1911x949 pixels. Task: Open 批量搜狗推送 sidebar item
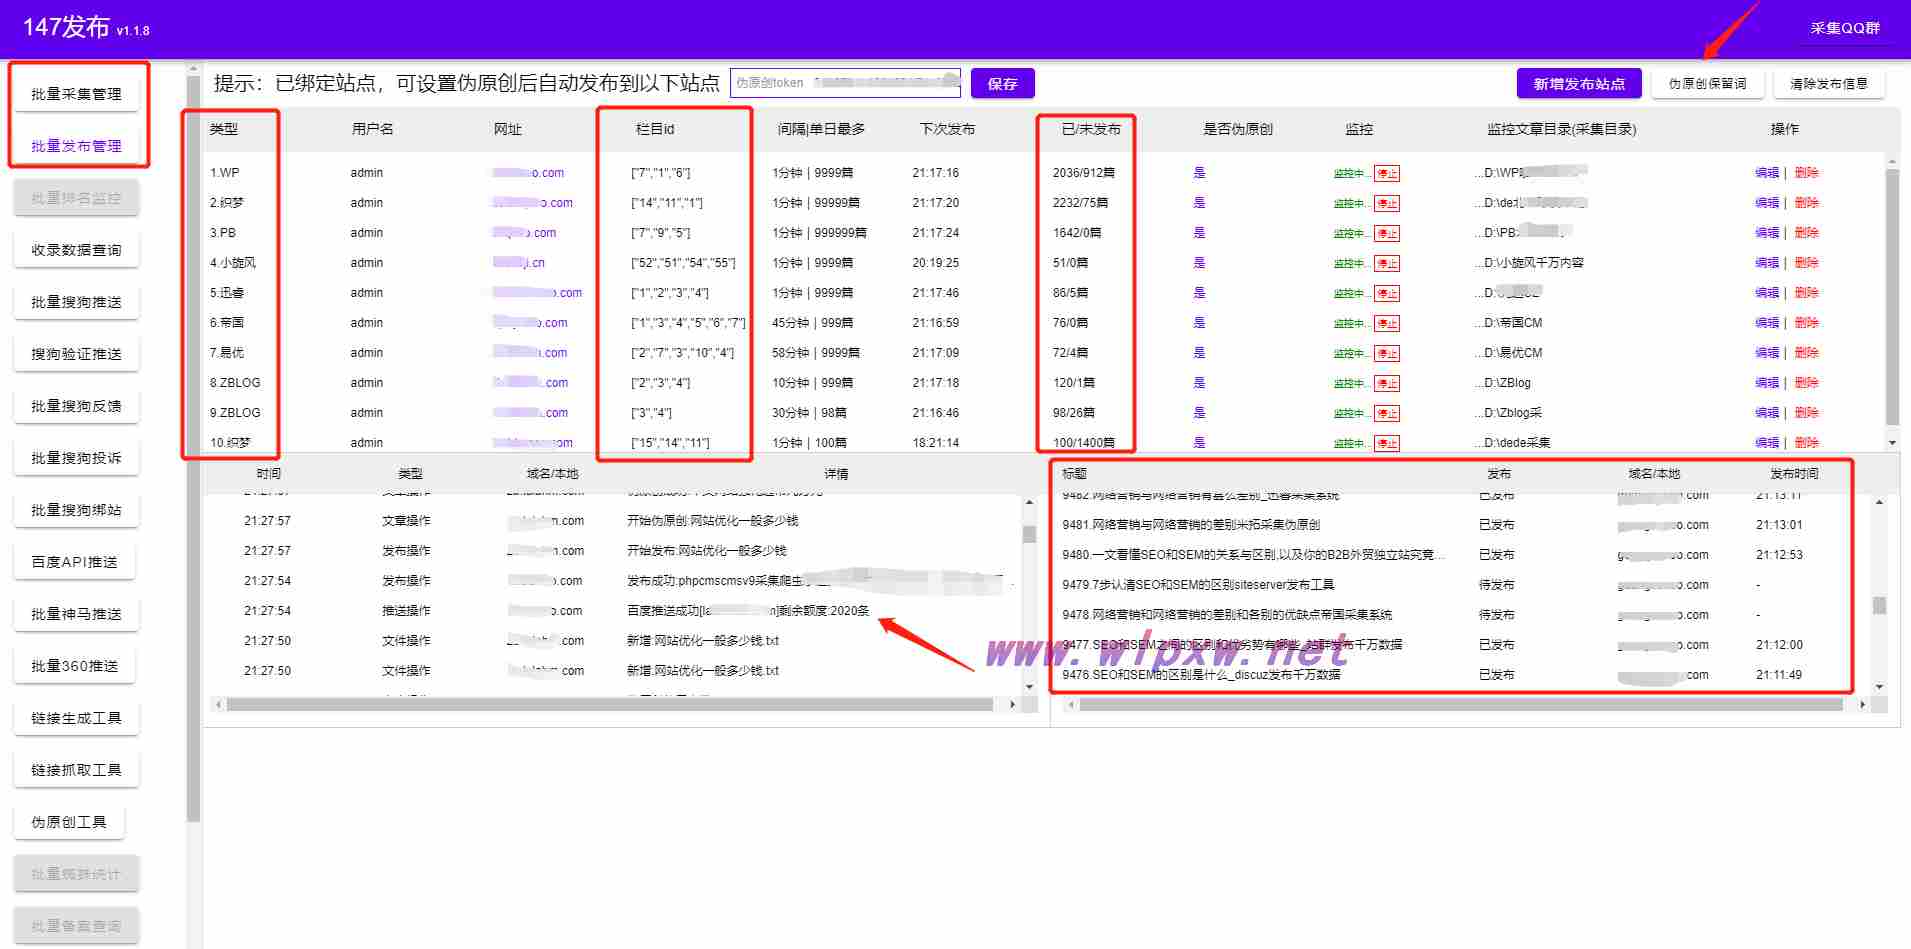76,302
